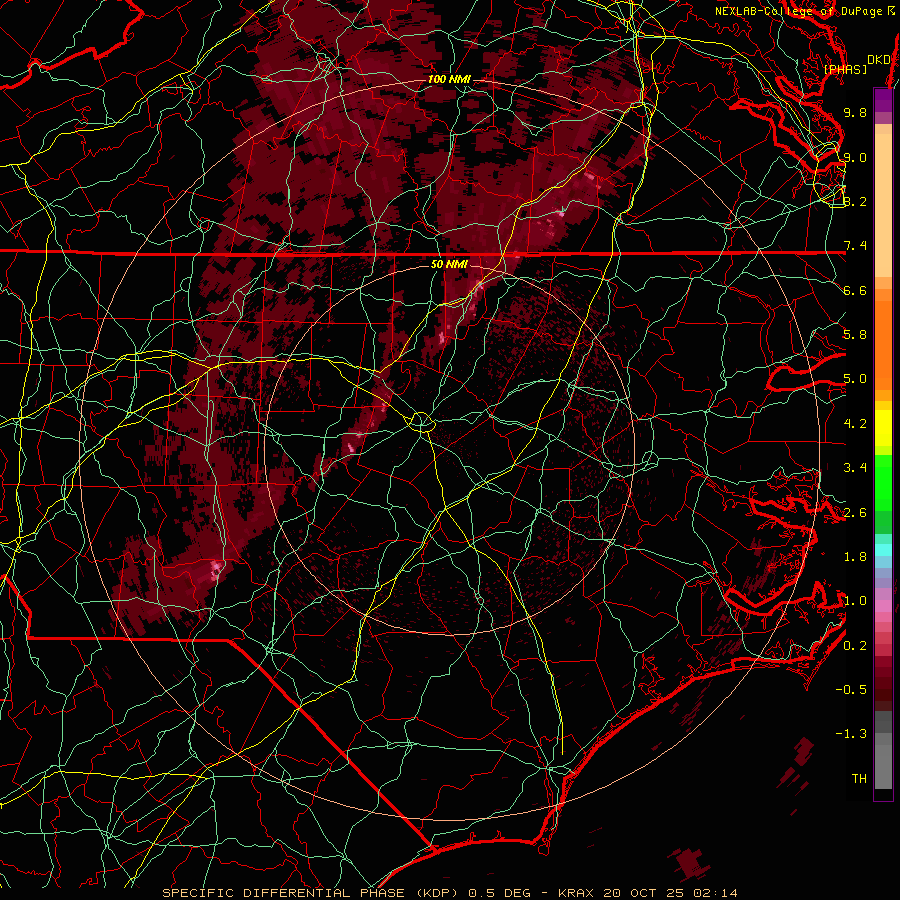Viewport: 900px width, 900px height.
Task: Click the 7.4 value on the color scale
Action: (x=855, y=246)
